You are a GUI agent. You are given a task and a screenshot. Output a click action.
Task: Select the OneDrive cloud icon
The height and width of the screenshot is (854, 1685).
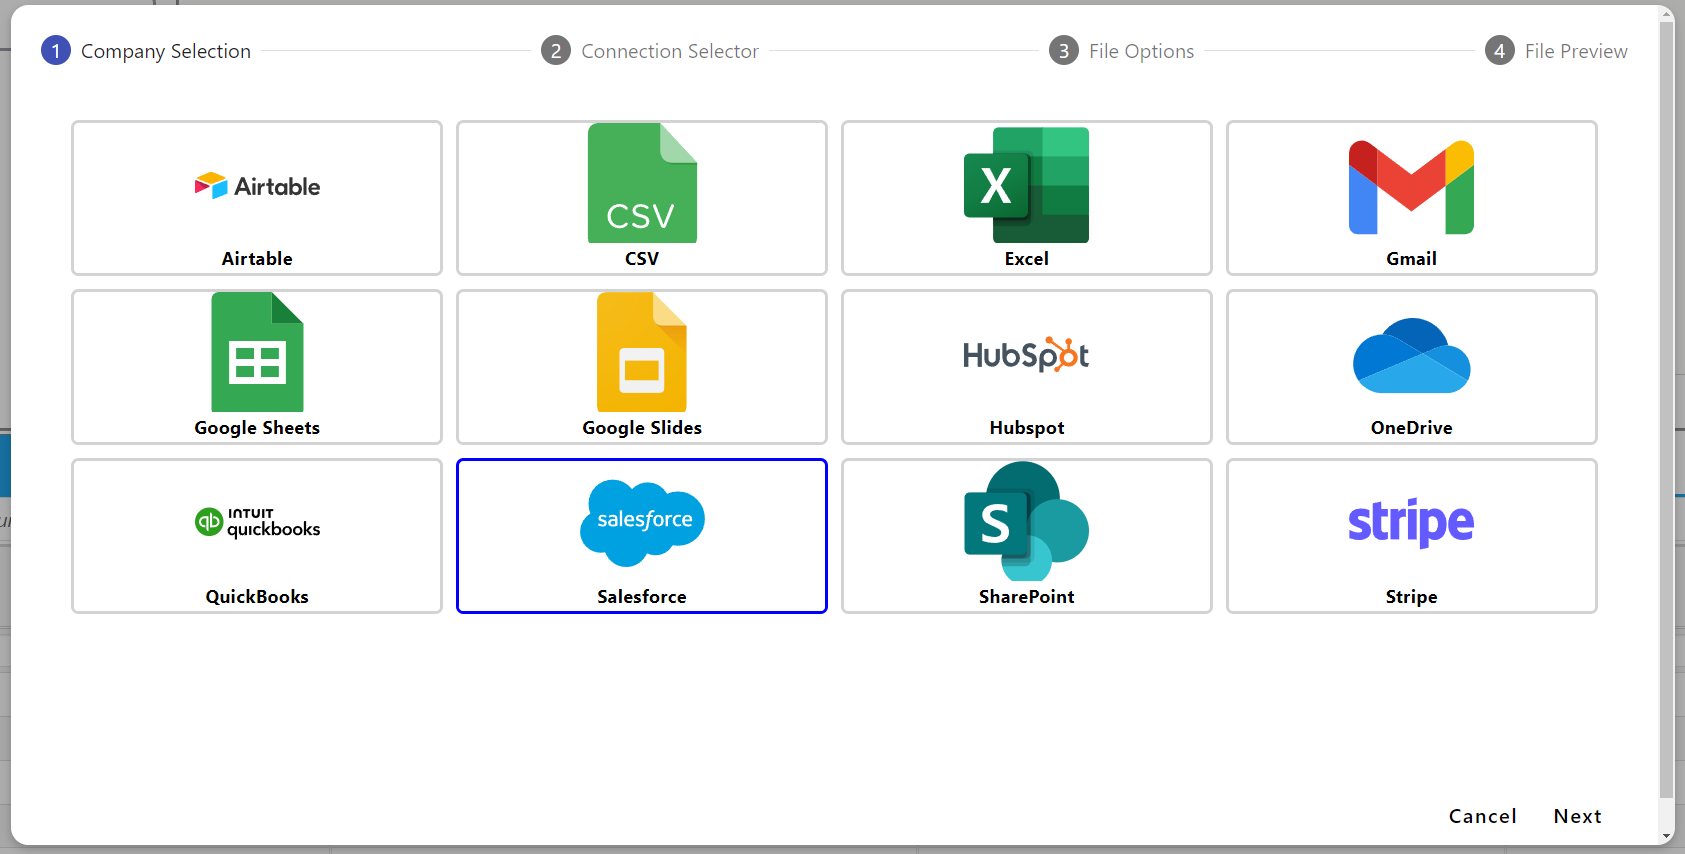tap(1411, 356)
